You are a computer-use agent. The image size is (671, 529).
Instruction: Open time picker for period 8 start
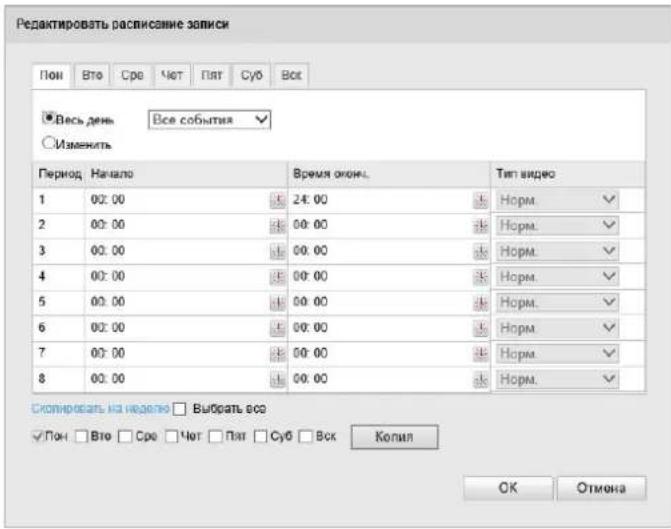[x=278, y=380]
